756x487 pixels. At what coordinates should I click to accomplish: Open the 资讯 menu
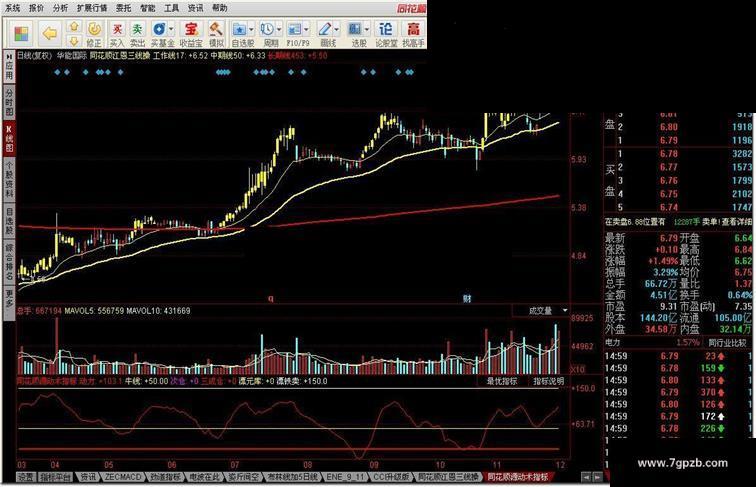point(195,8)
